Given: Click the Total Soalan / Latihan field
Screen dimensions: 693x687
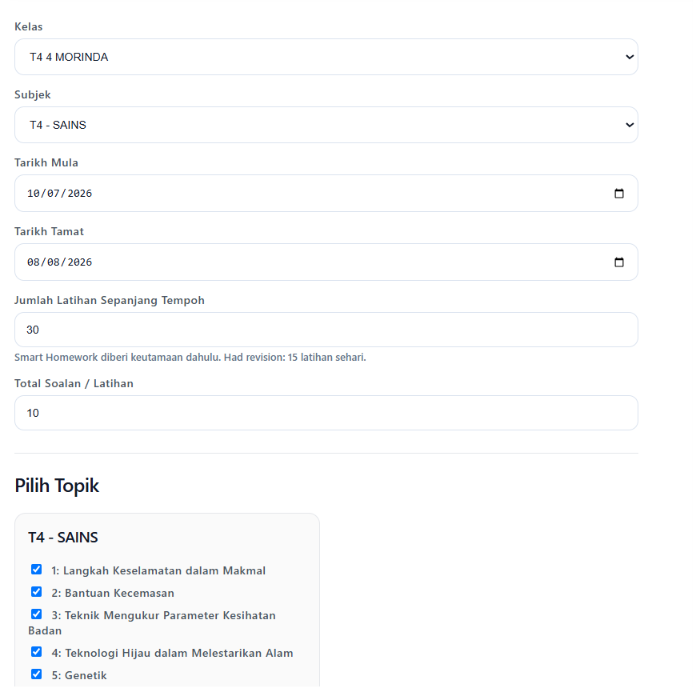Looking at the screenshot, I should tap(326, 413).
